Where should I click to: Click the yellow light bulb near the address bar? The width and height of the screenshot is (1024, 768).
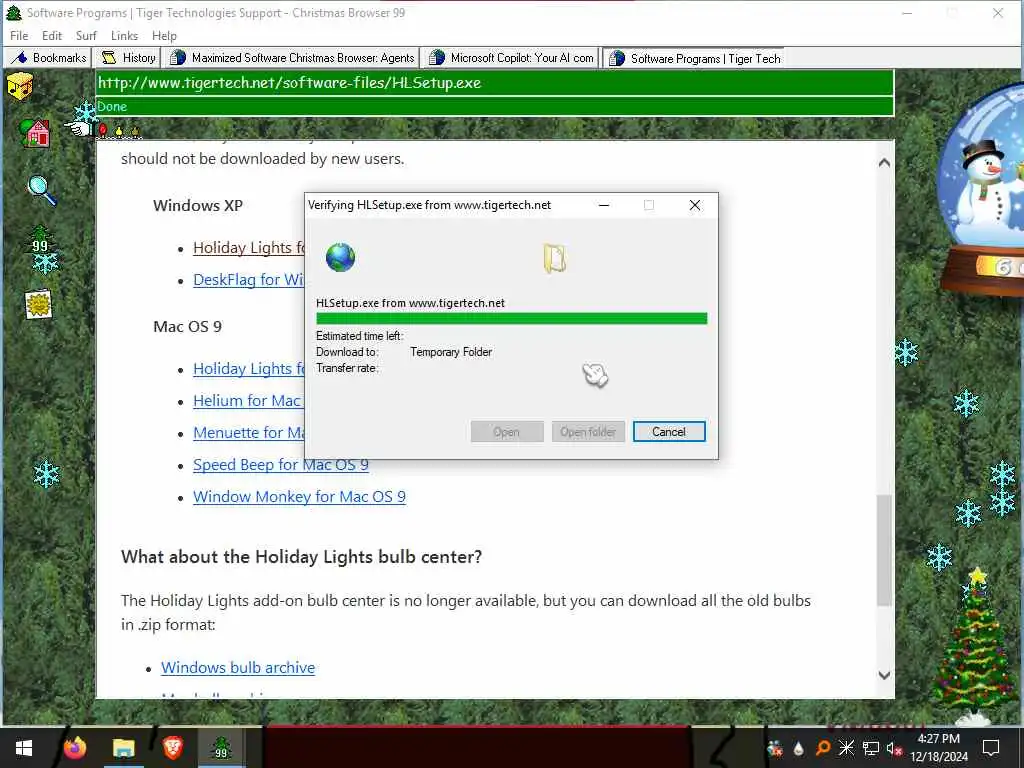click(x=119, y=131)
